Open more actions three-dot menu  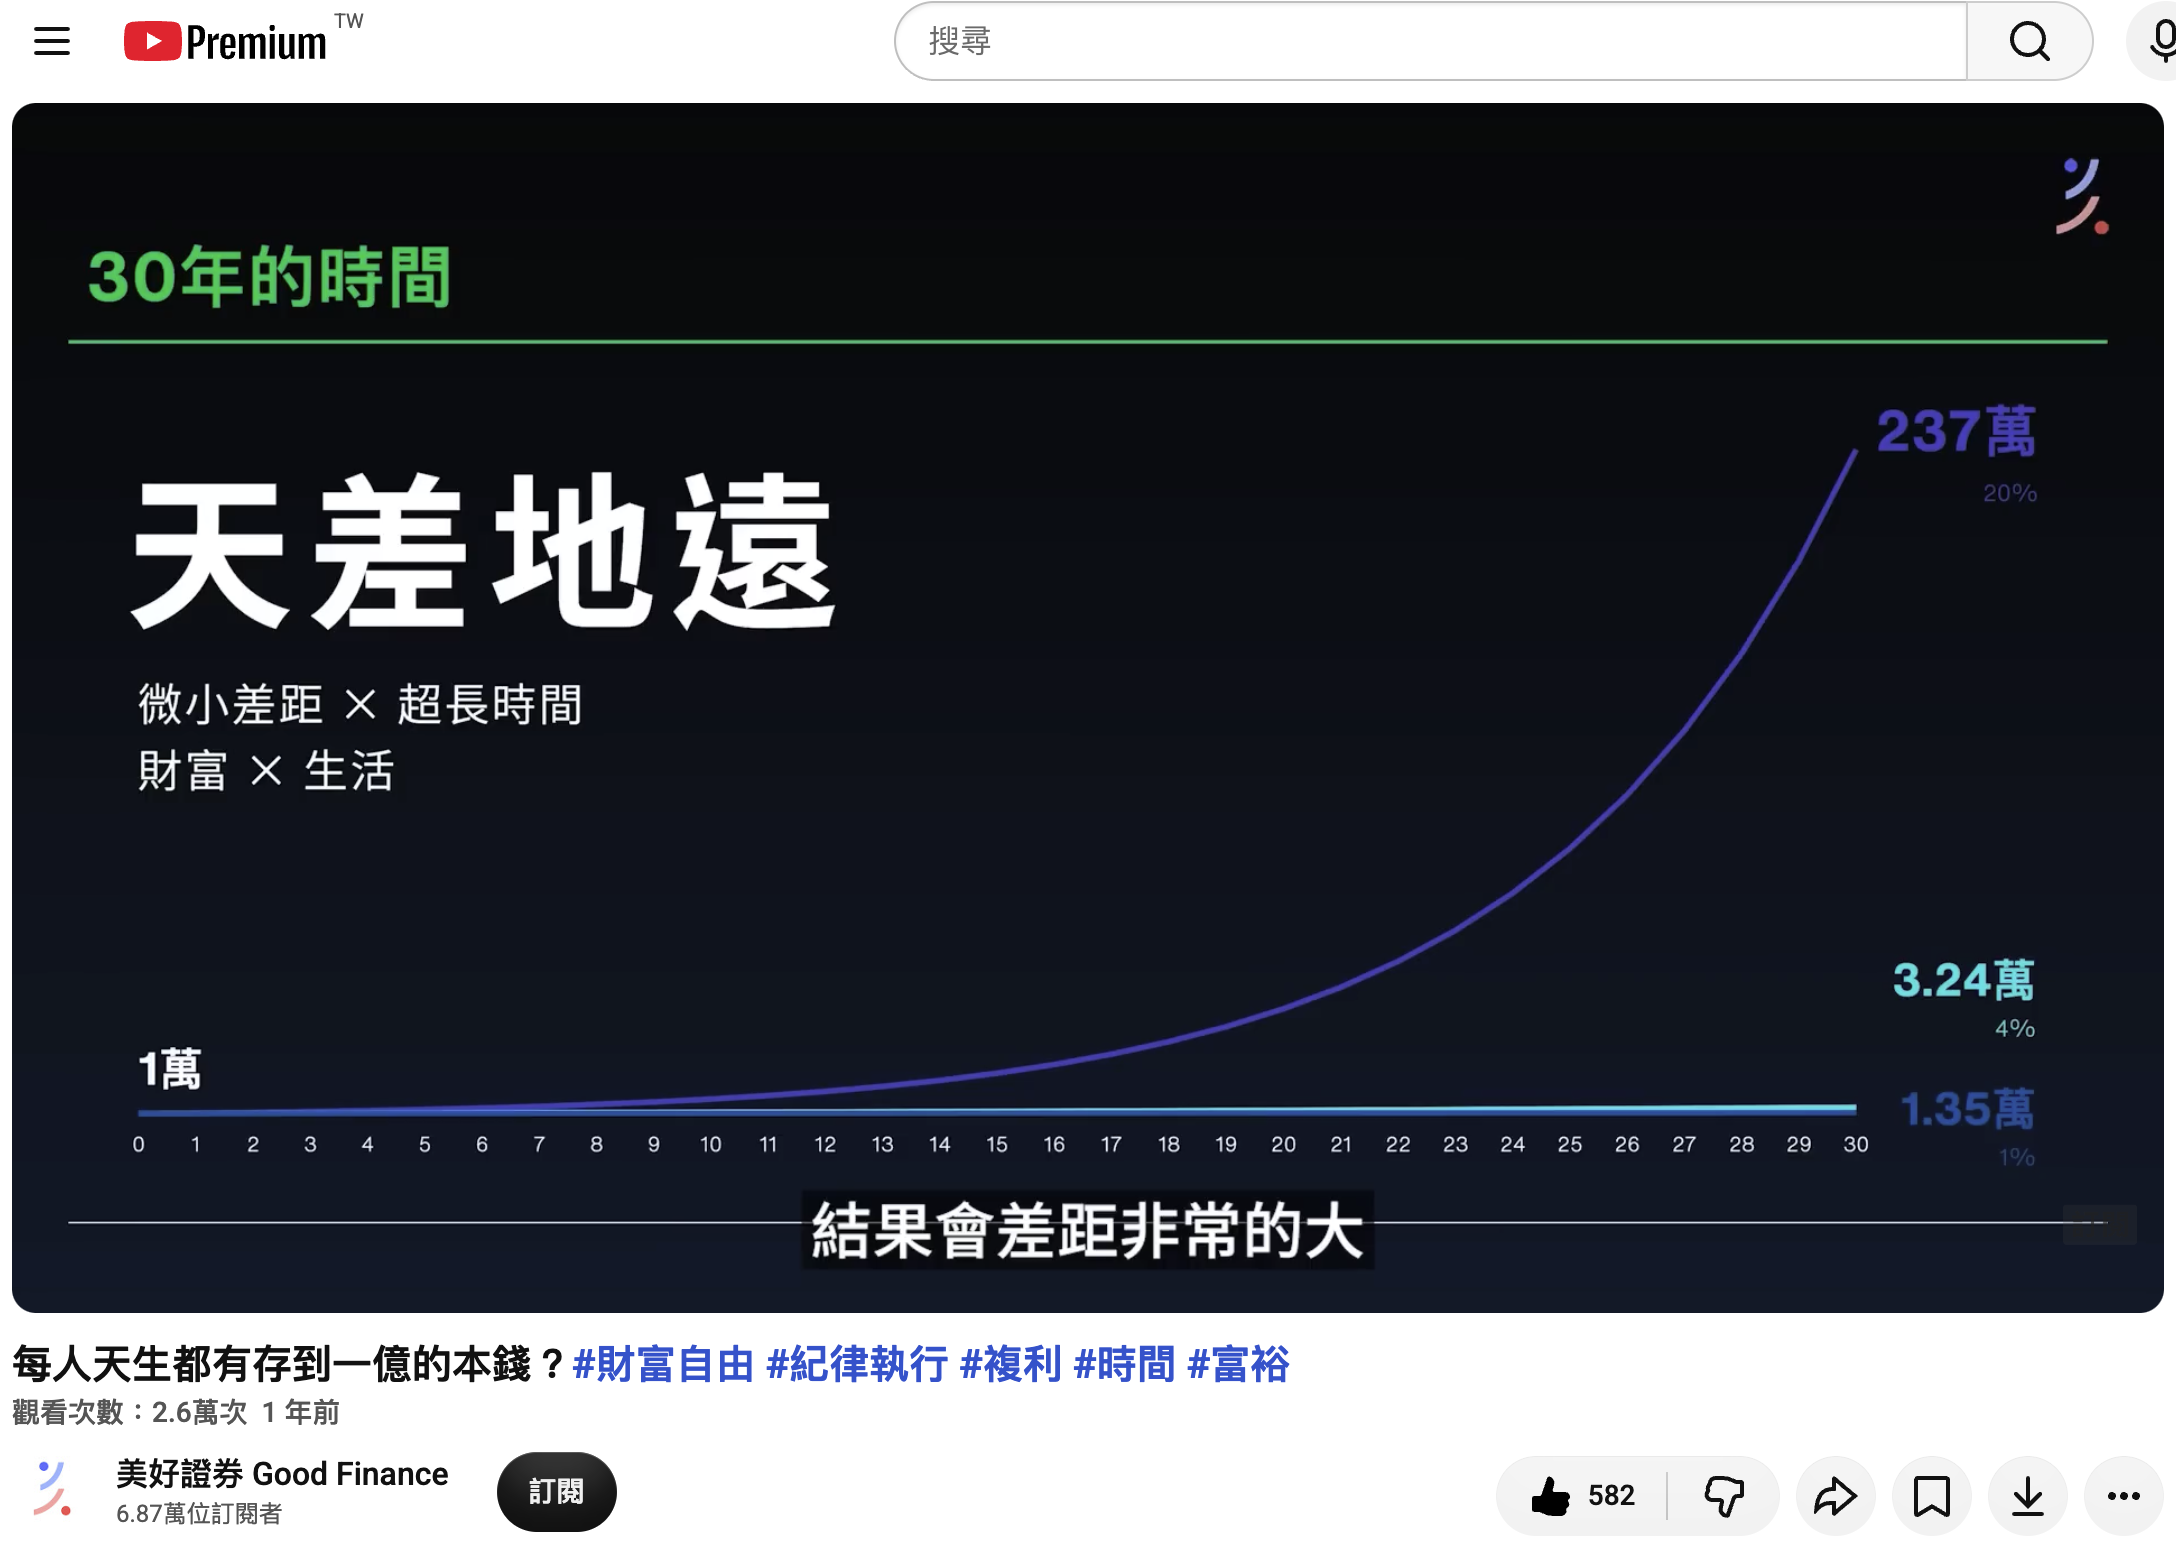2123,1495
